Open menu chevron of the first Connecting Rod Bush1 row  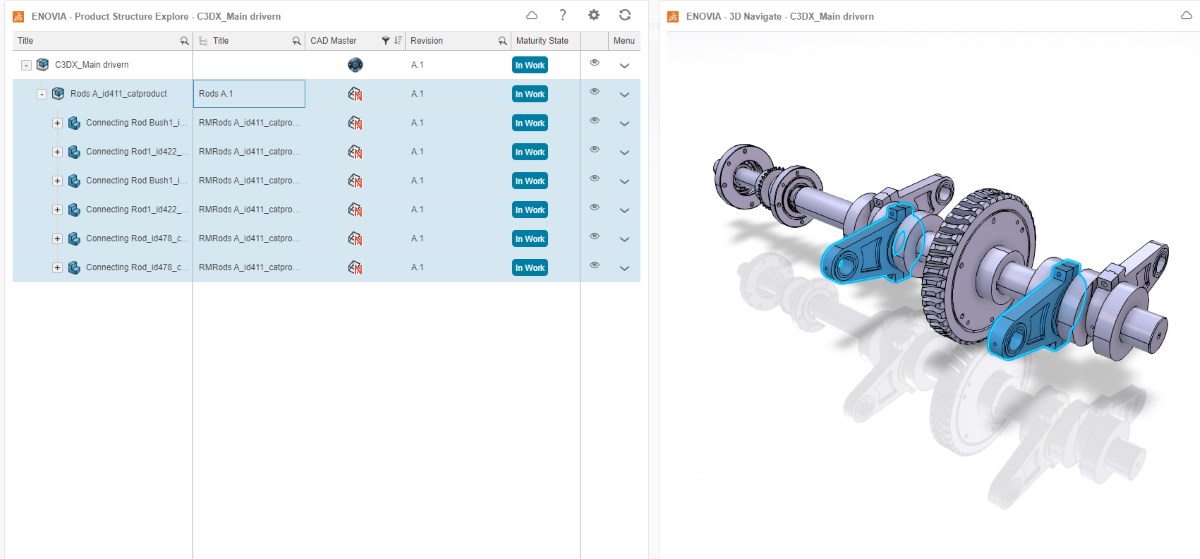(x=625, y=124)
